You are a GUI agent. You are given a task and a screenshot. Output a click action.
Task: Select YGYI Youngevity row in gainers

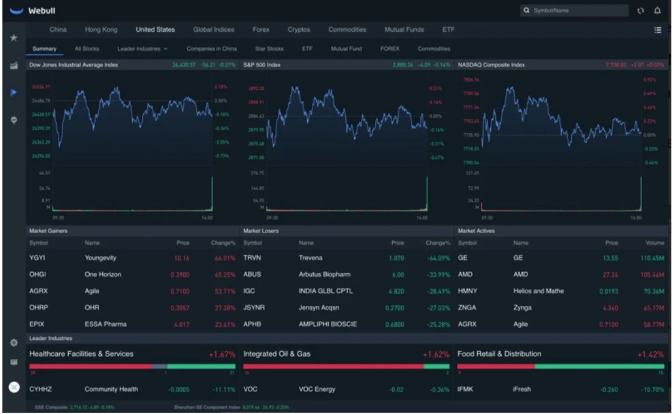point(132,258)
